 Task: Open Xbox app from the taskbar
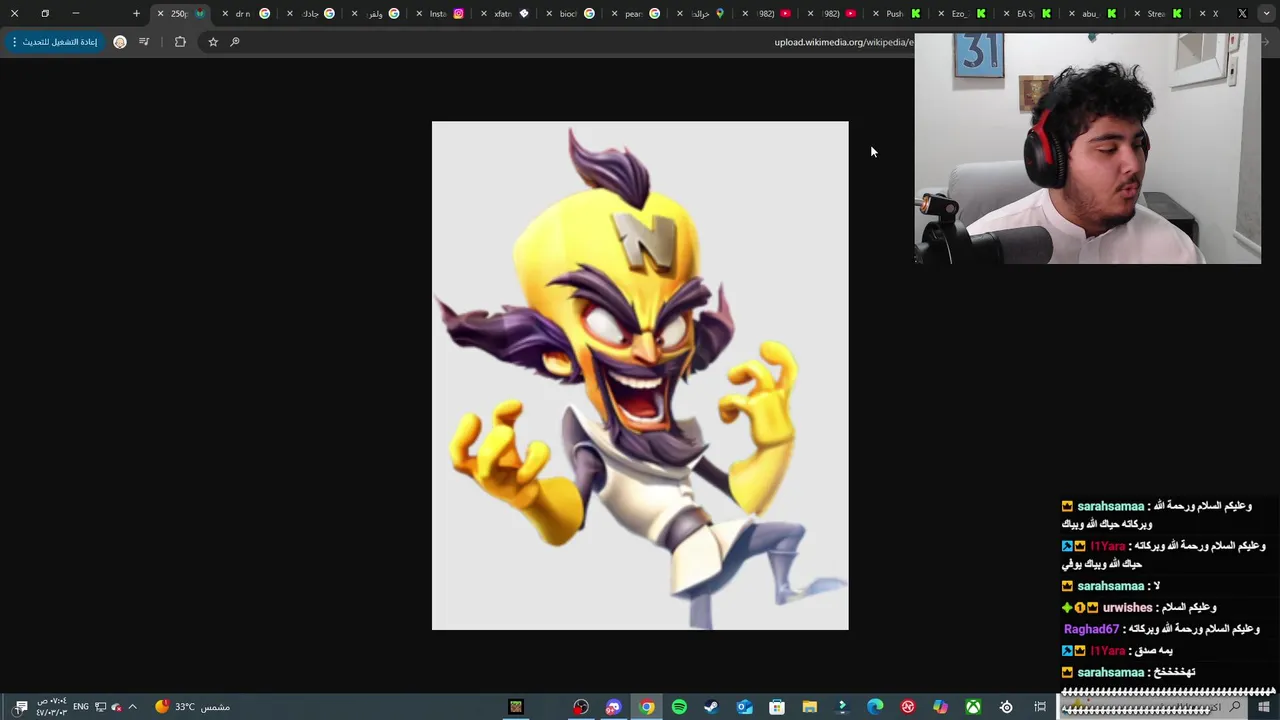[x=973, y=707]
